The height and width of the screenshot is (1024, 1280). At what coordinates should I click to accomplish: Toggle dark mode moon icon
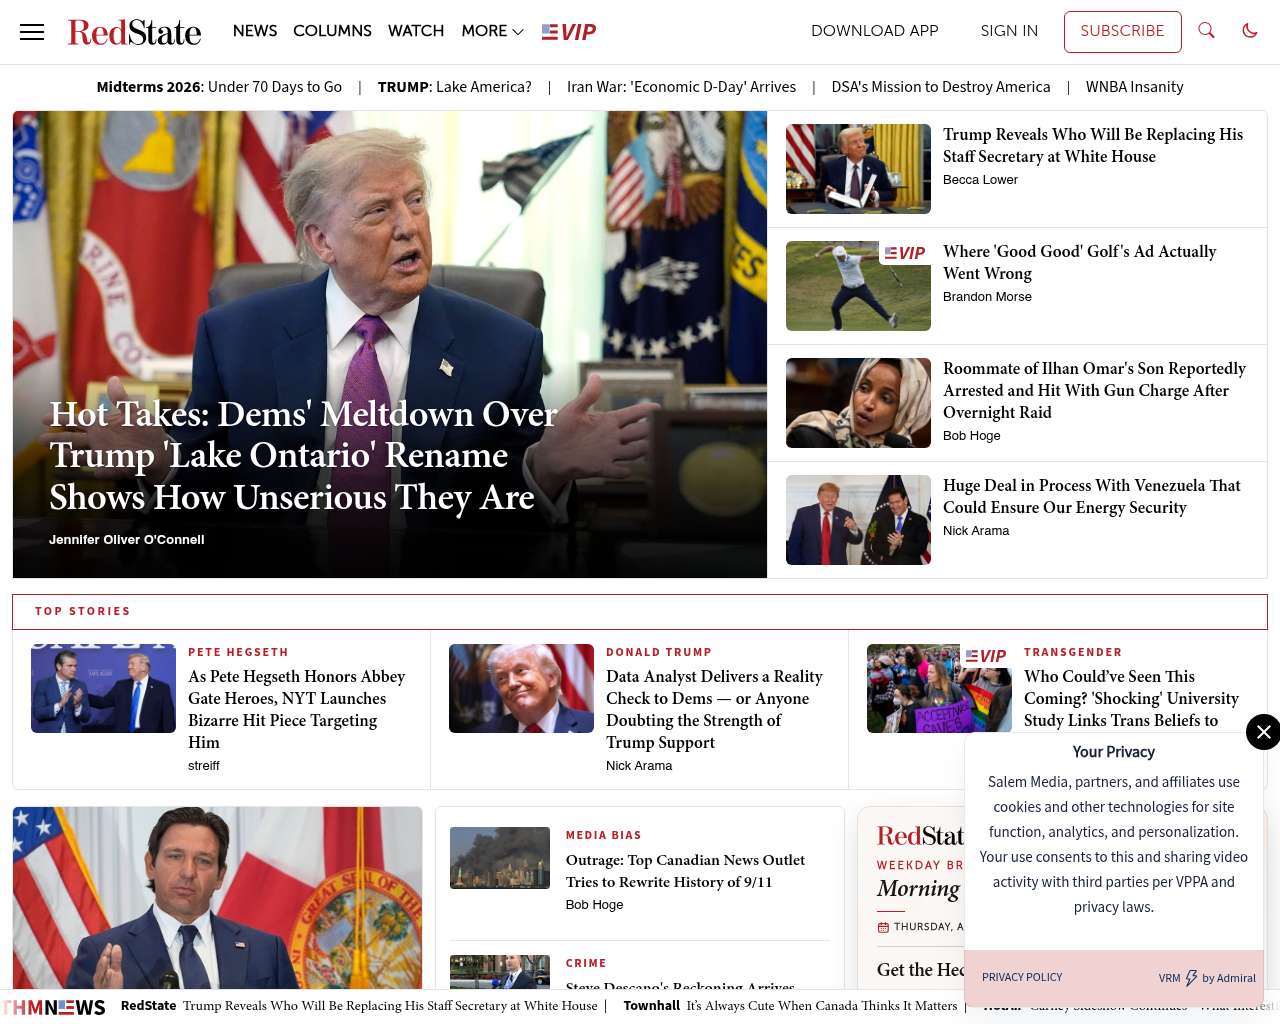(x=1250, y=31)
